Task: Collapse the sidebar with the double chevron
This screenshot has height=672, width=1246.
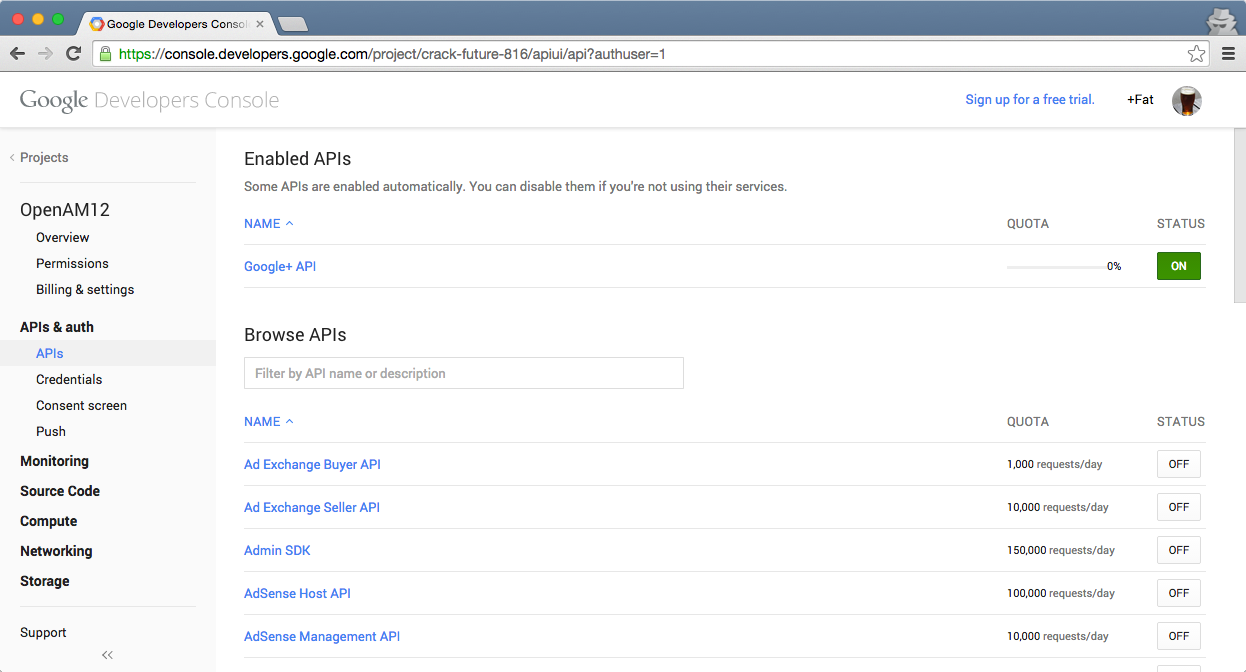Action: tap(107, 655)
